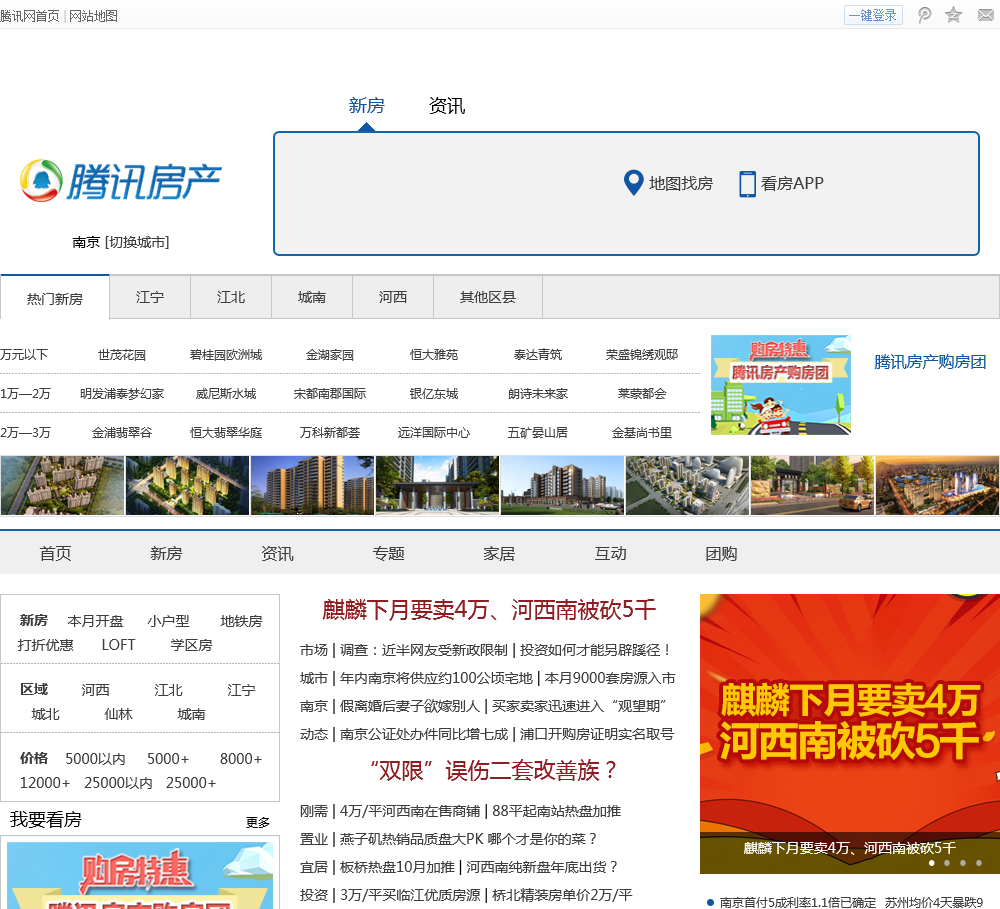Open 恒大雅苑 listing link
1000x909 pixels.
(x=434, y=355)
